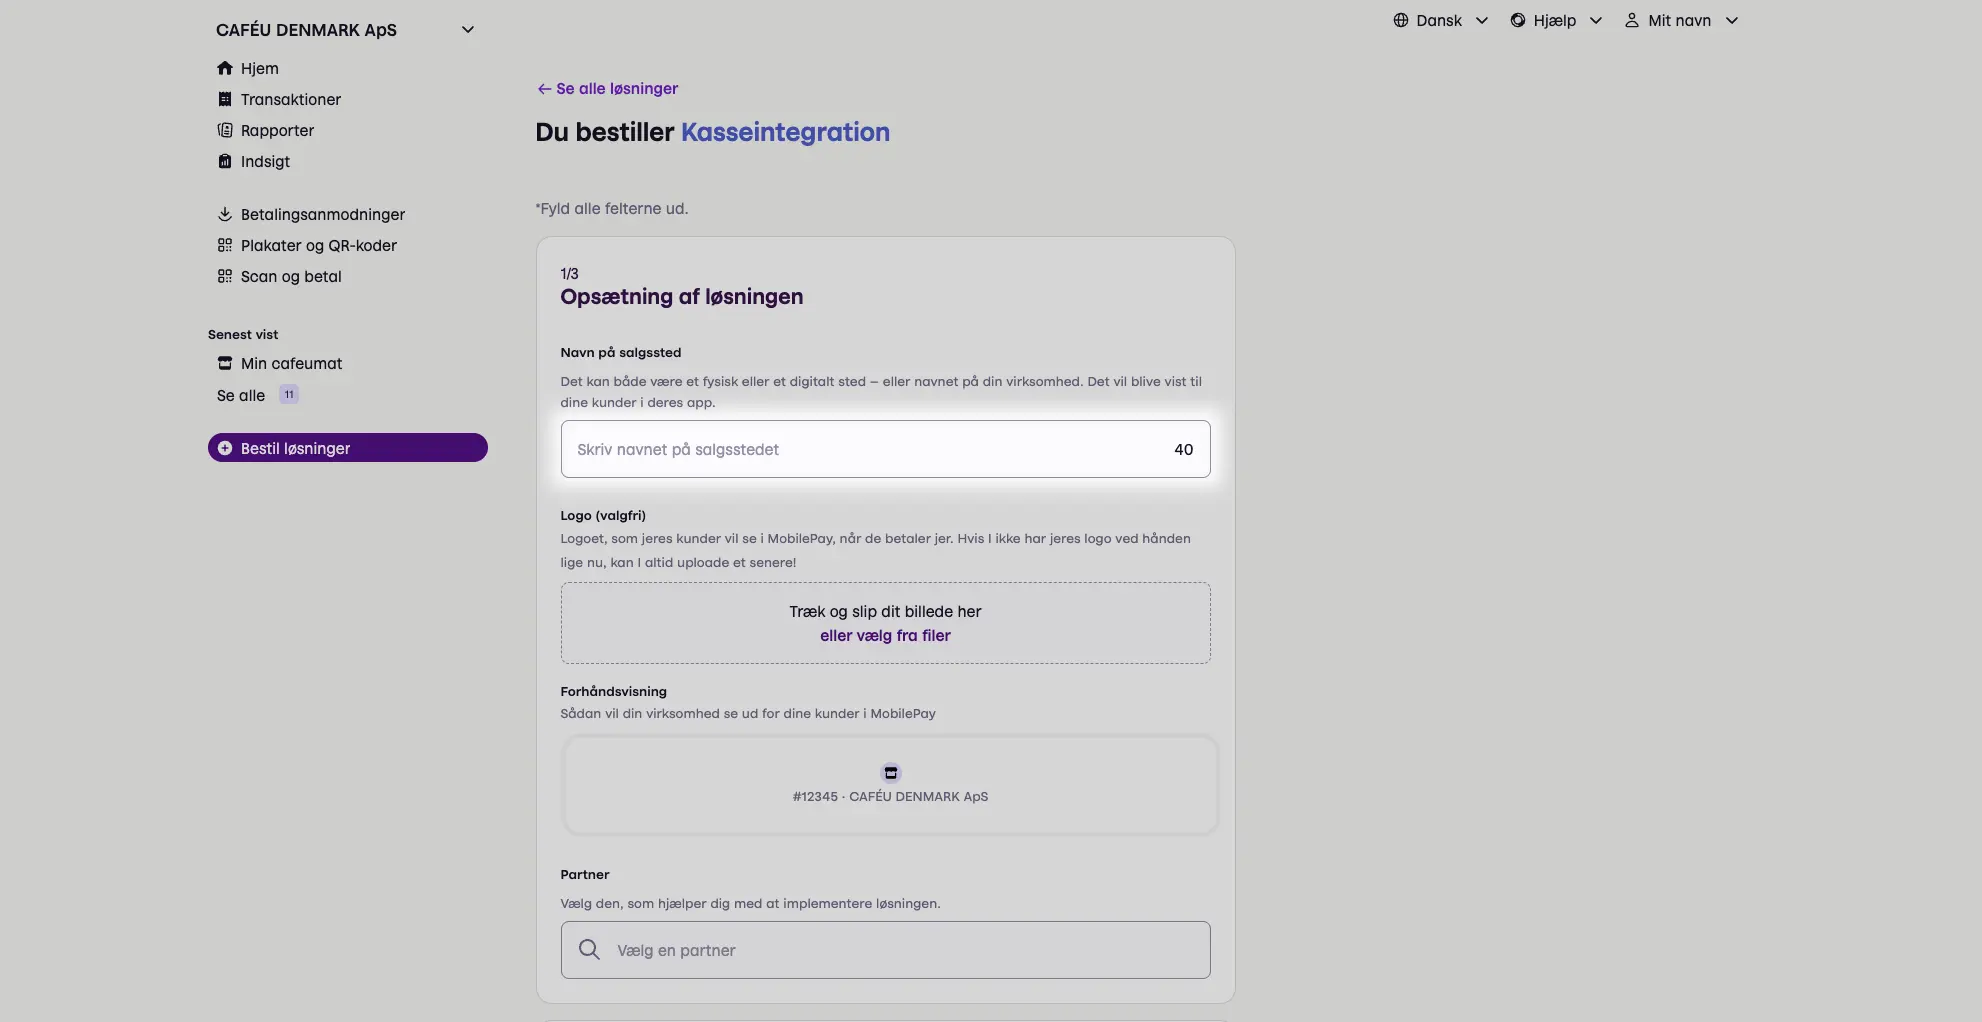Open the Hjælp dropdown menu
Image resolution: width=1982 pixels, height=1022 pixels.
pos(1556,20)
